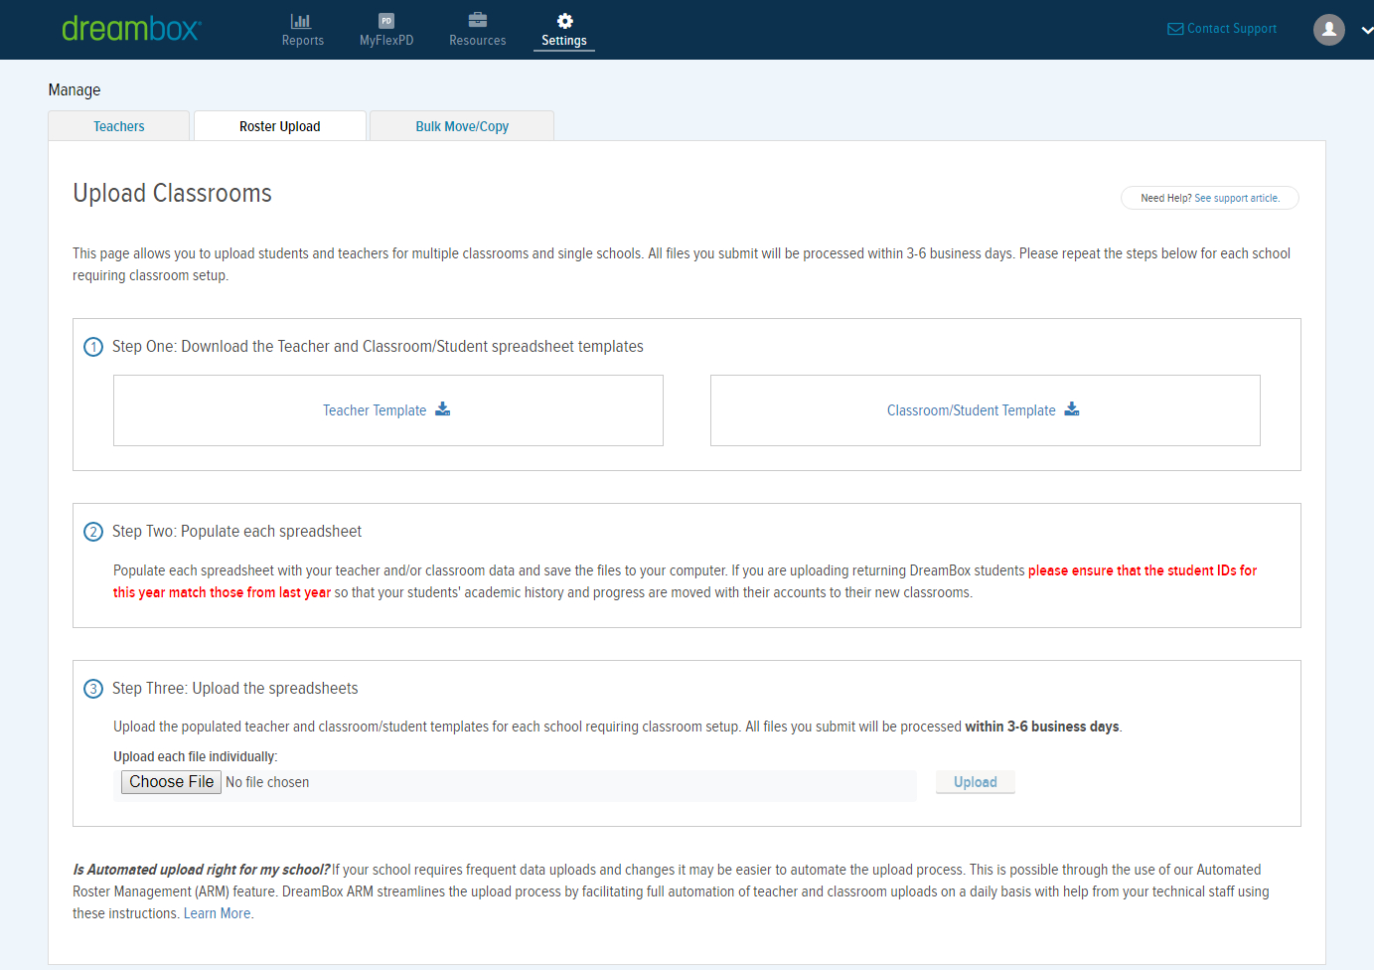Image resolution: width=1374 pixels, height=970 pixels.
Task: Download the Teacher Template
Action: point(388,410)
